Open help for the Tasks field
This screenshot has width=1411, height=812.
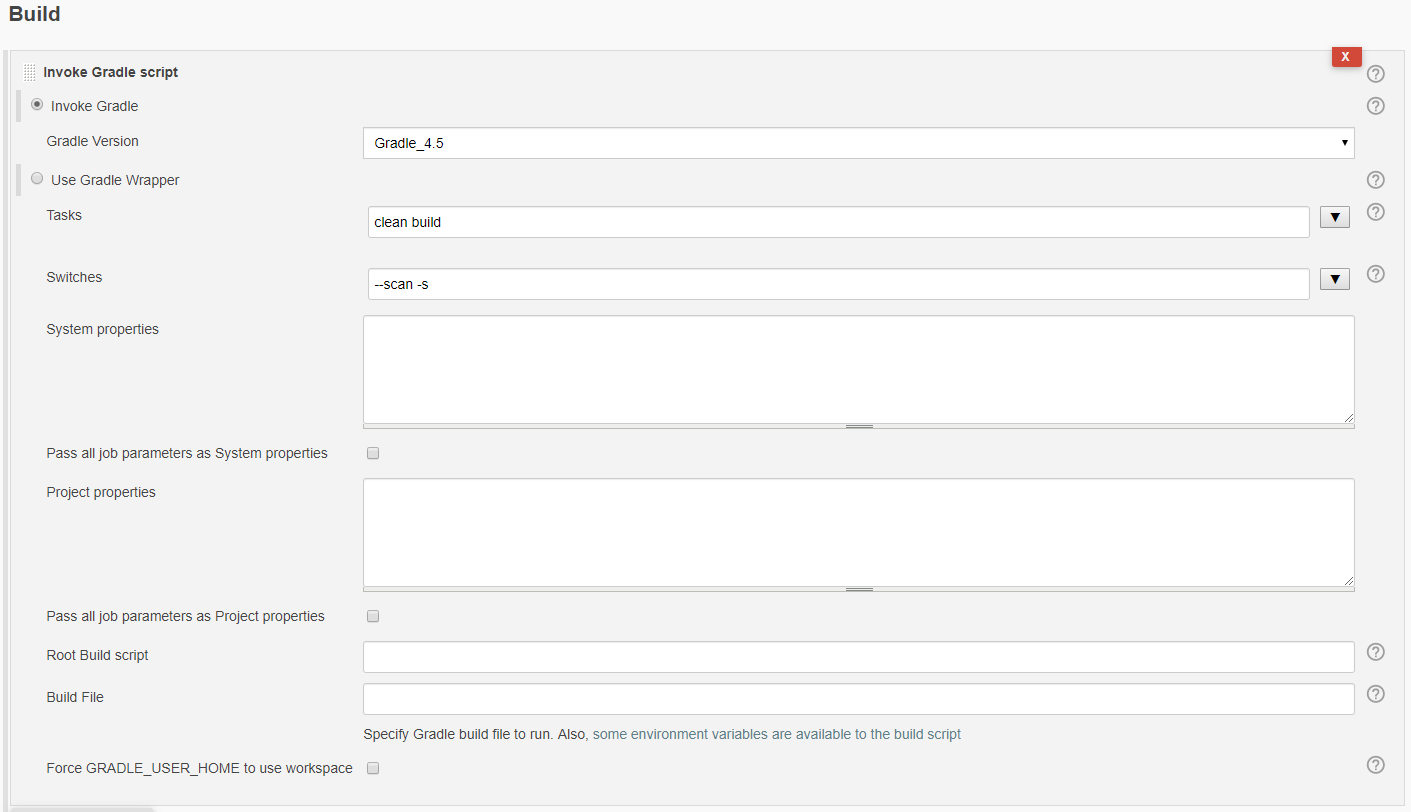pos(1375,212)
